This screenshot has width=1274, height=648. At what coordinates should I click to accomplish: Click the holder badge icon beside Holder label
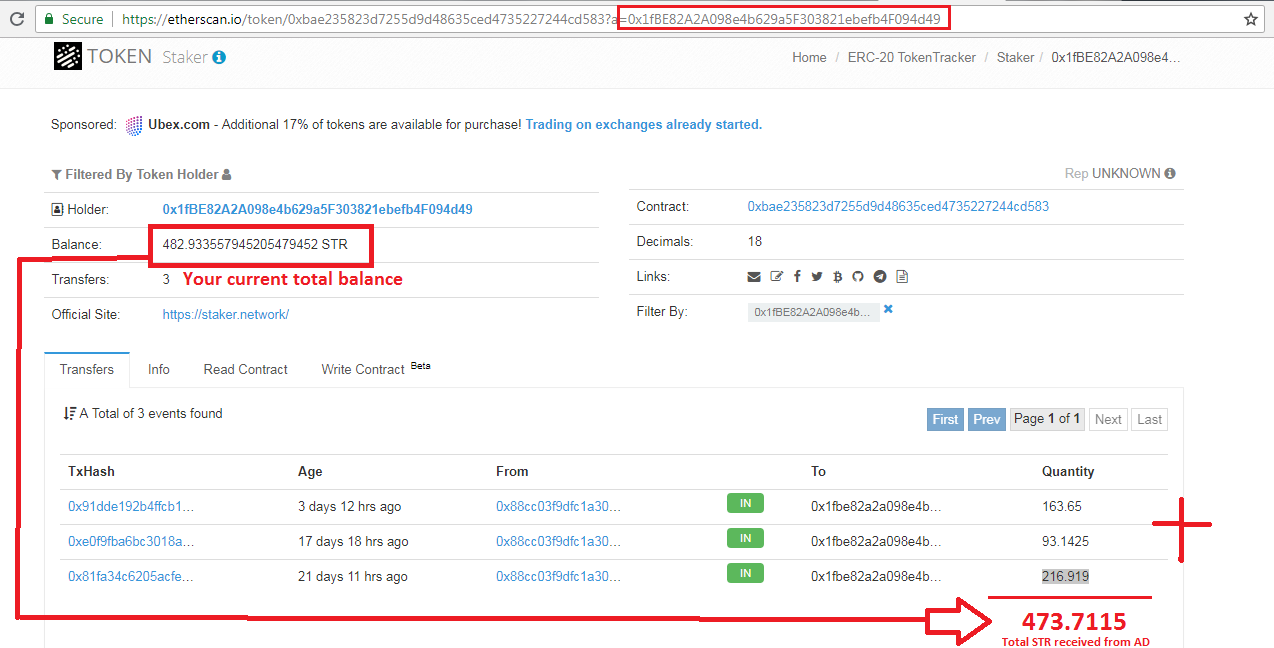pos(57,210)
